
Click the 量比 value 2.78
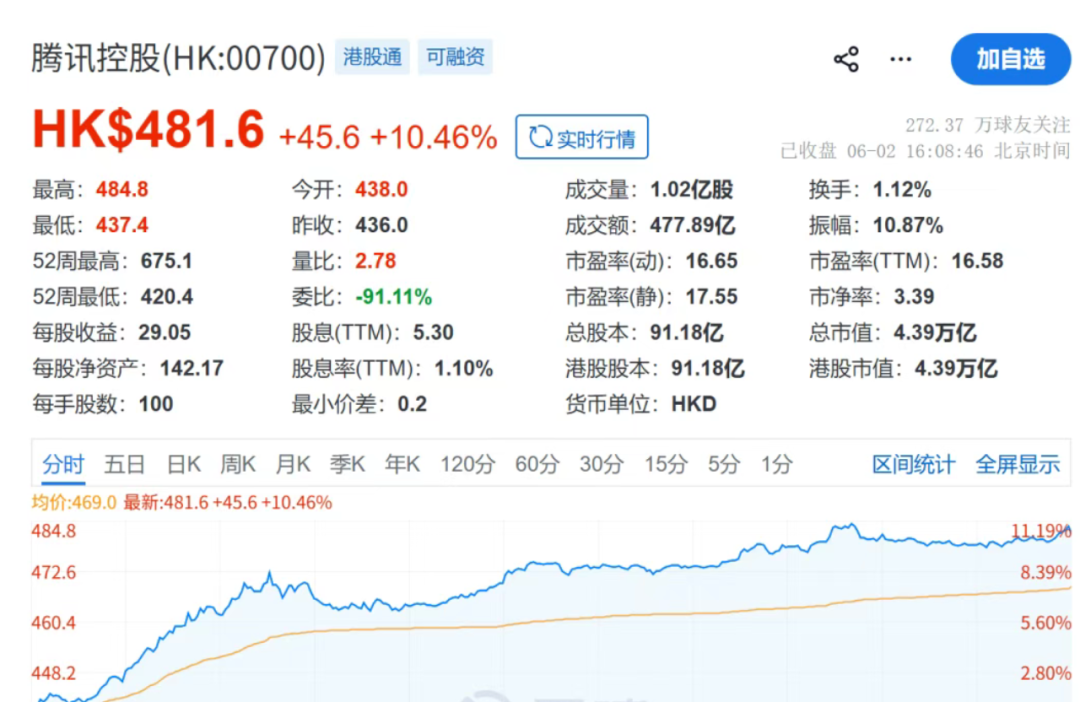click(375, 261)
